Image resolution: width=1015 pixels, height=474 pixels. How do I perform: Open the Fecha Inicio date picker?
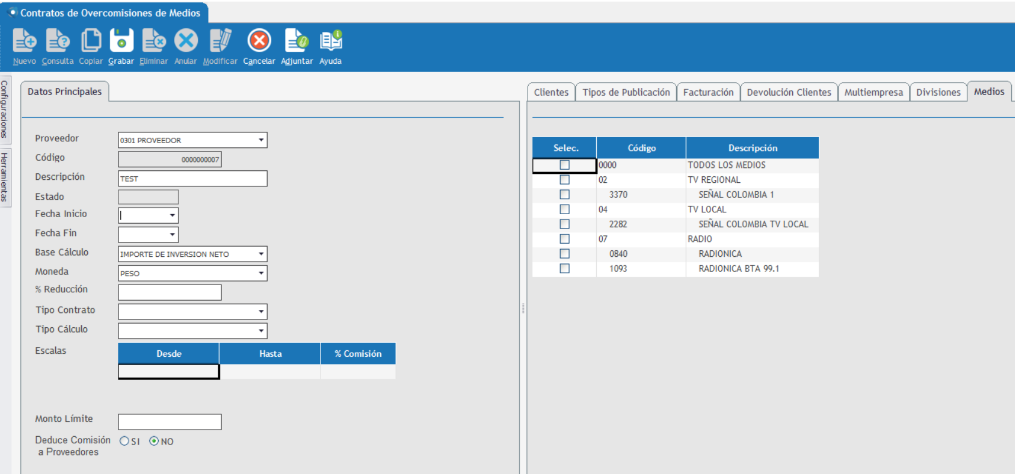[172, 215]
